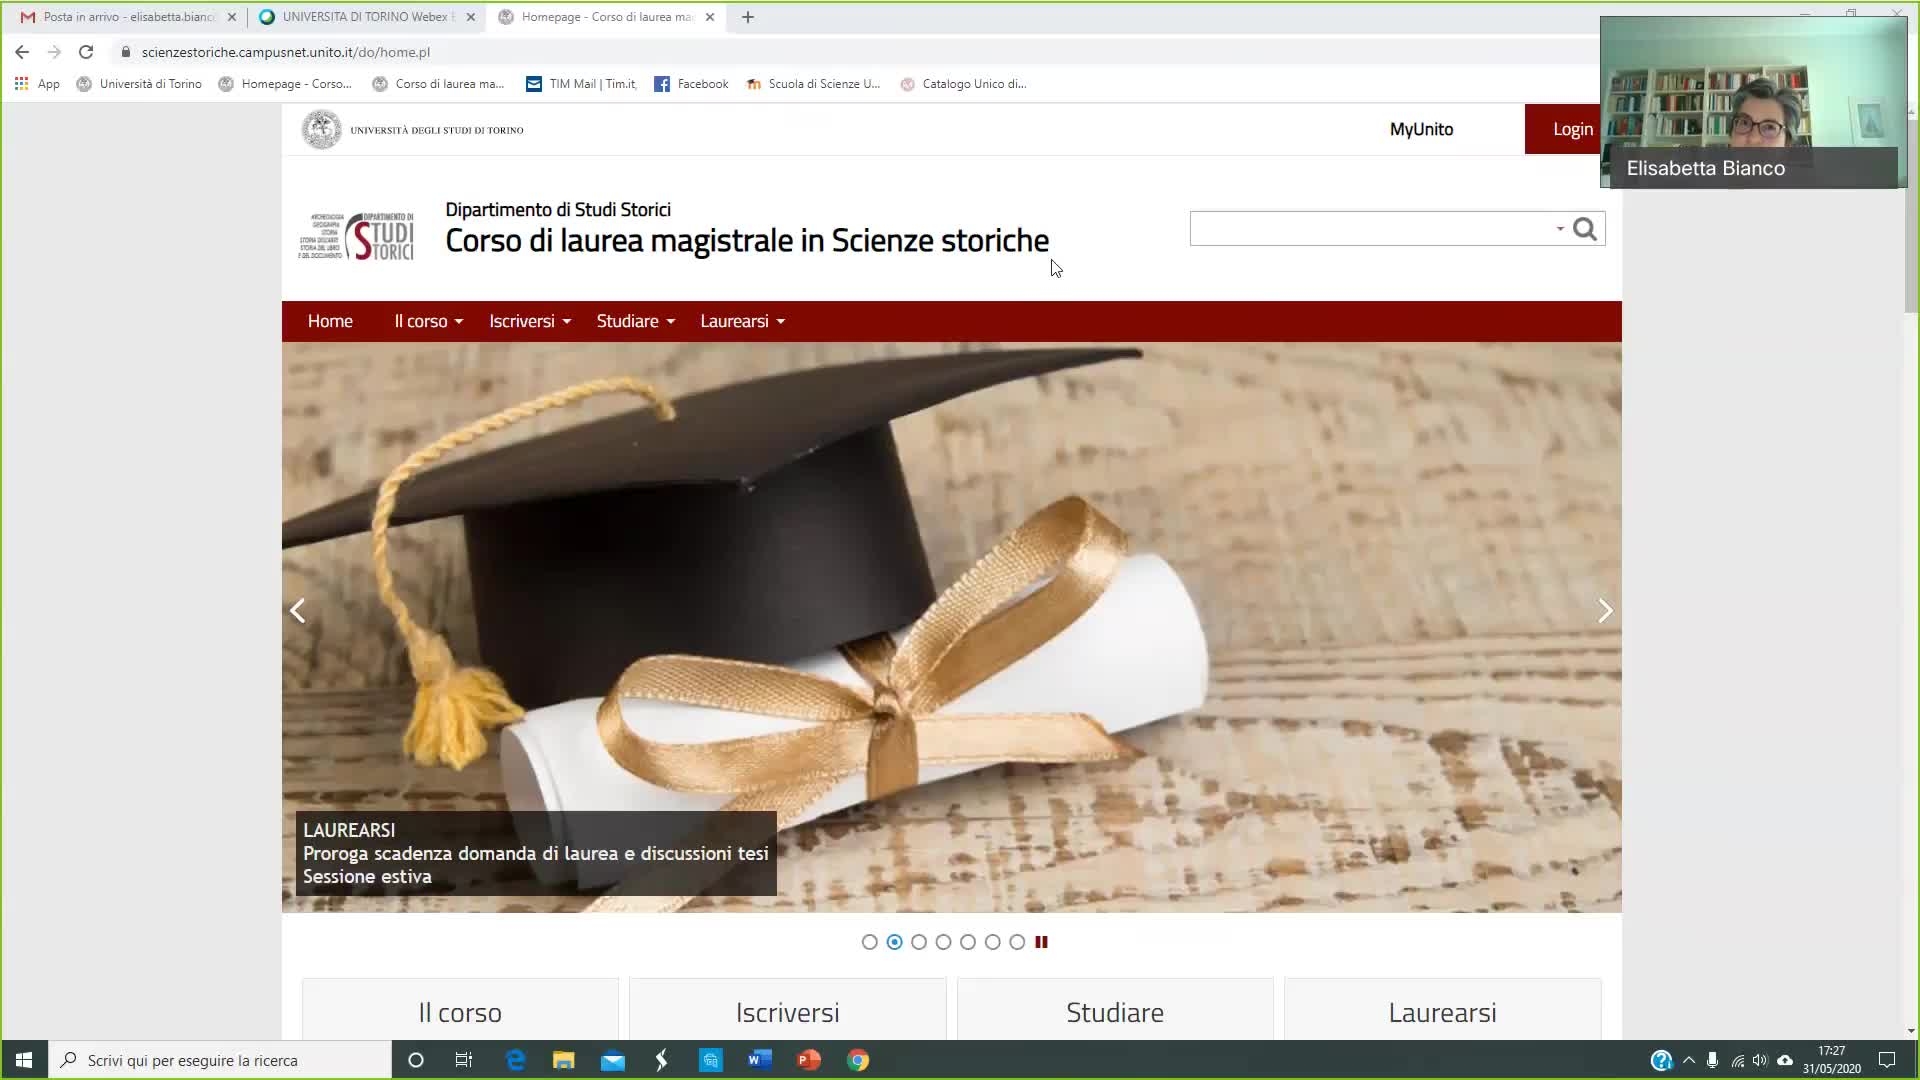Close the Homepage Corso di laurea tab
This screenshot has height=1080, width=1920.
pos(710,17)
